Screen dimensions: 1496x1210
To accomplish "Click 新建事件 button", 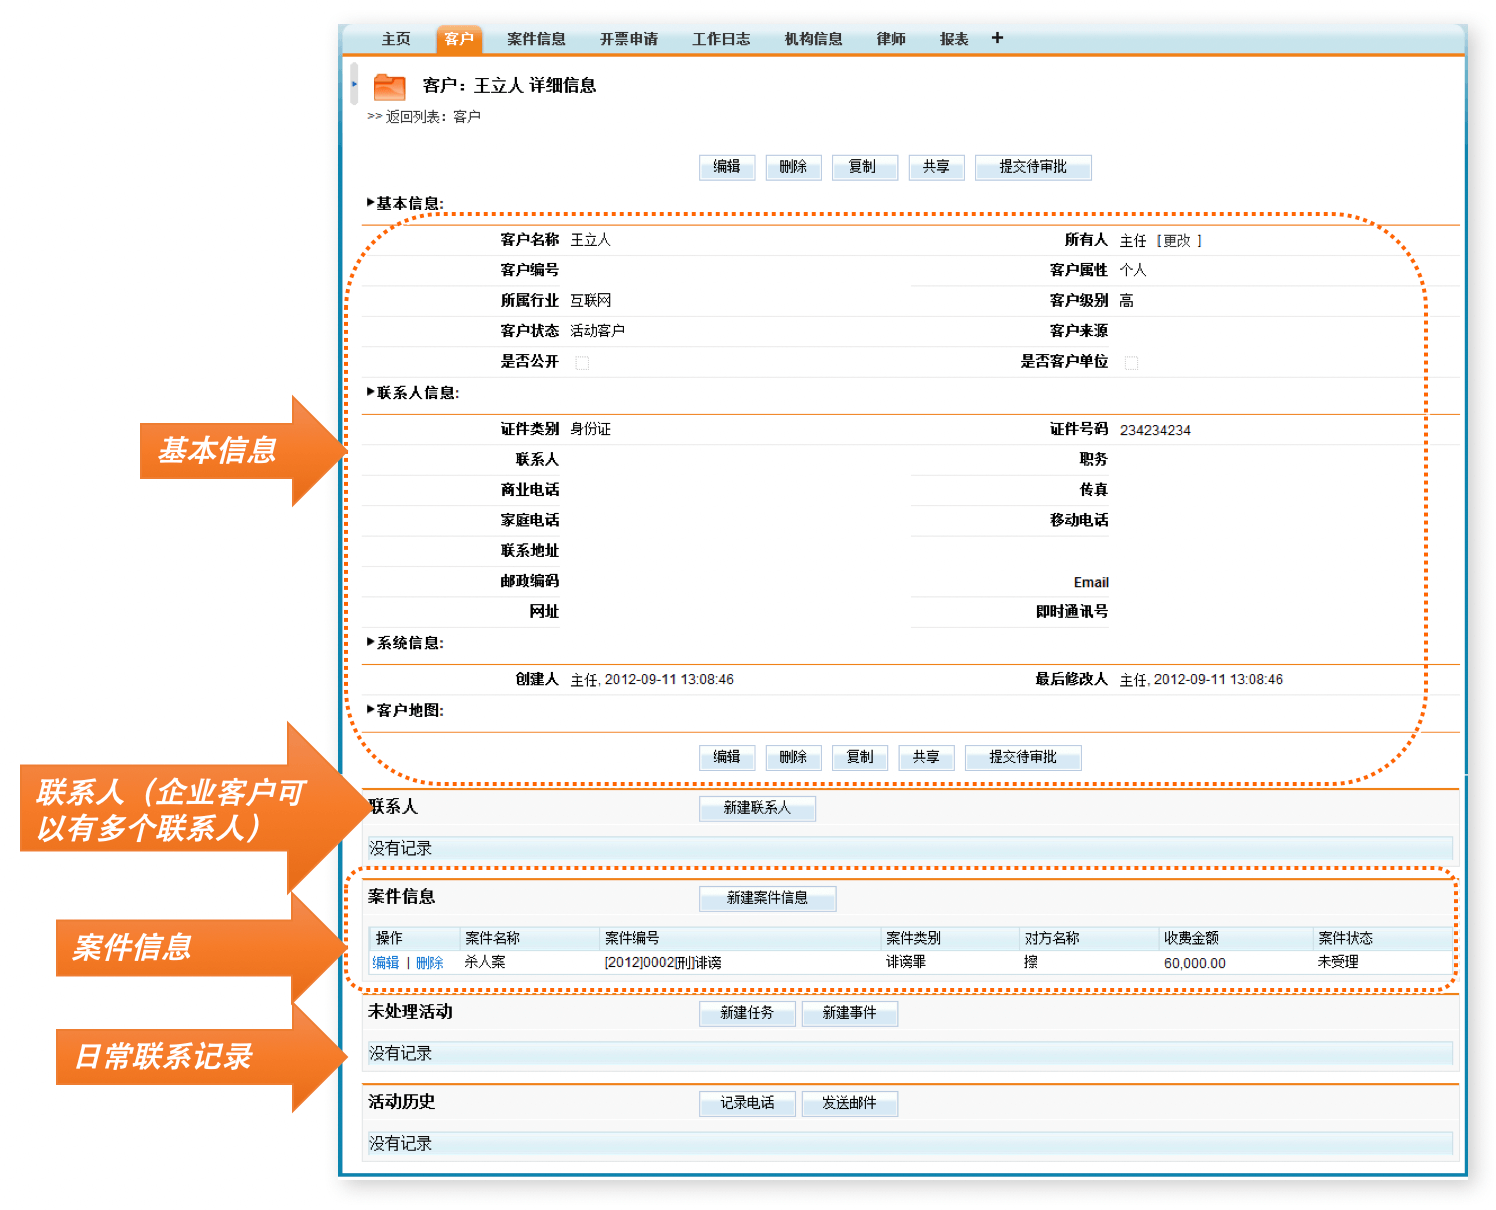I will pos(849,1013).
